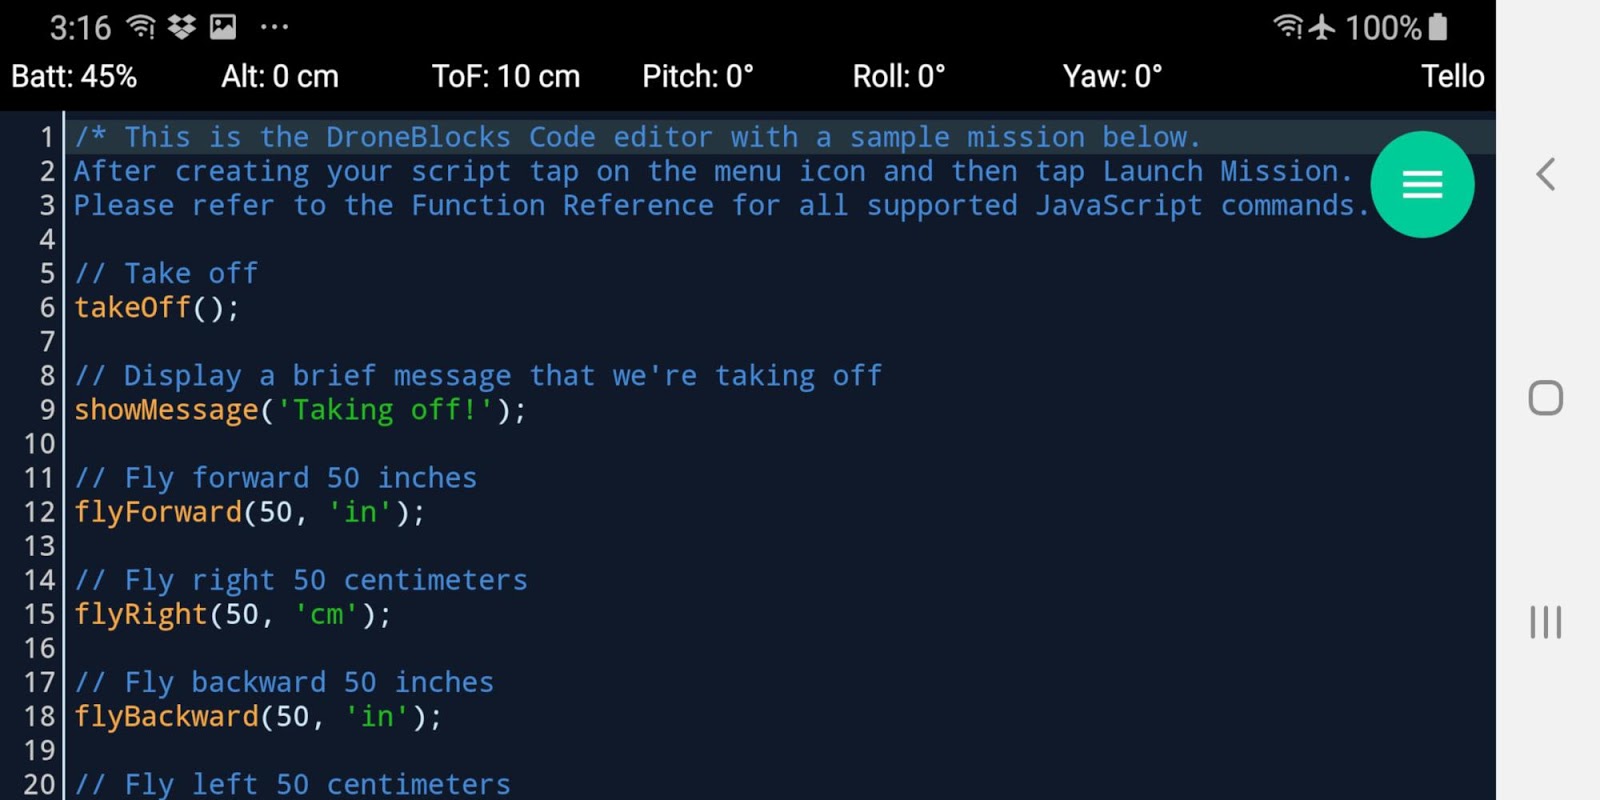Viewport: 1600px width, 800px height.
Task: Tap the image notification icon in status bar
Action: click(223, 27)
